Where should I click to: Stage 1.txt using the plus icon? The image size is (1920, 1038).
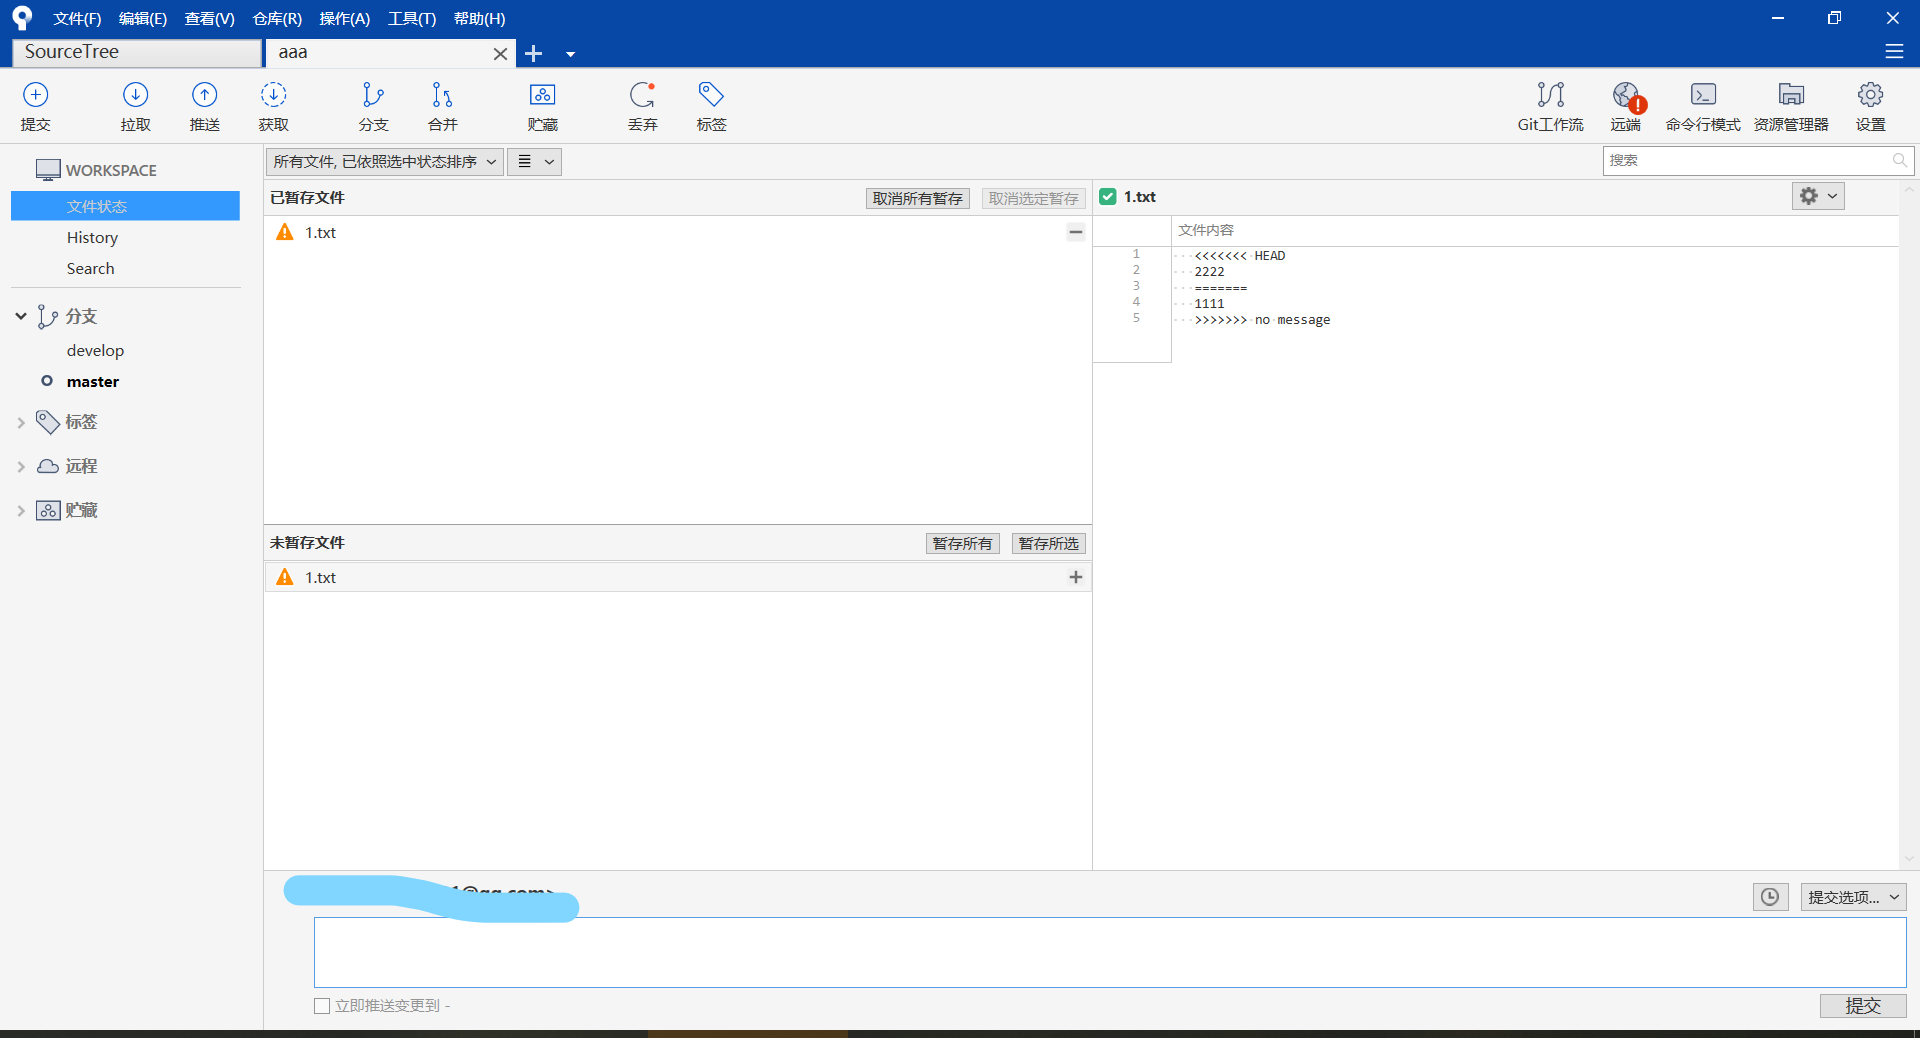coord(1076,577)
